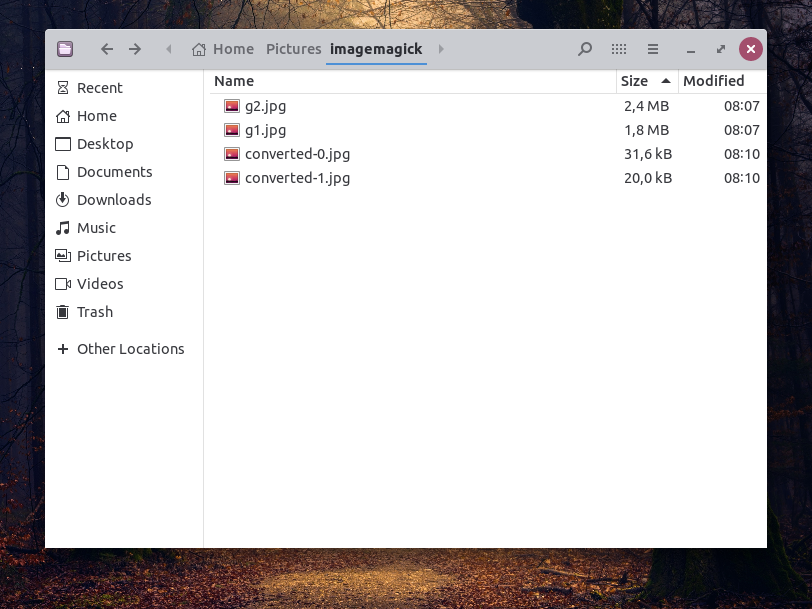Open Other Locations in the sidebar
Image resolution: width=812 pixels, height=609 pixels.
(124, 349)
